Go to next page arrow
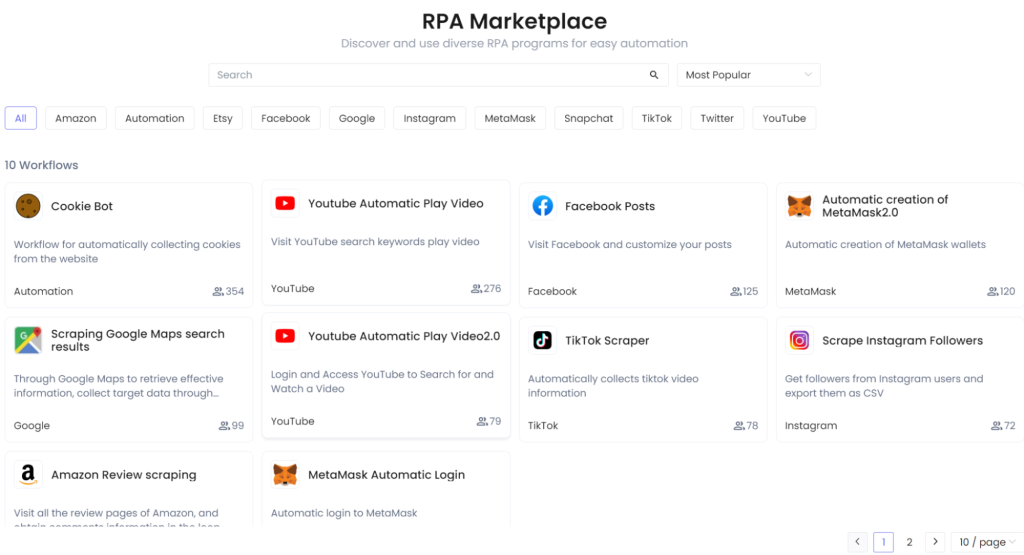The height and width of the screenshot is (555, 1024). (935, 542)
